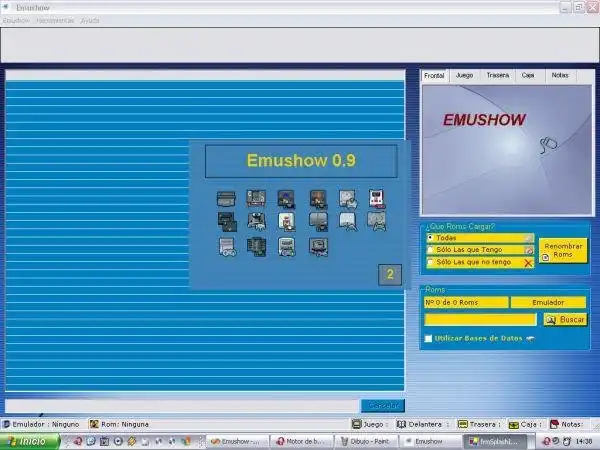600x450 pixels.
Task: Click fifth console icon in splash top row
Action: (x=348, y=199)
